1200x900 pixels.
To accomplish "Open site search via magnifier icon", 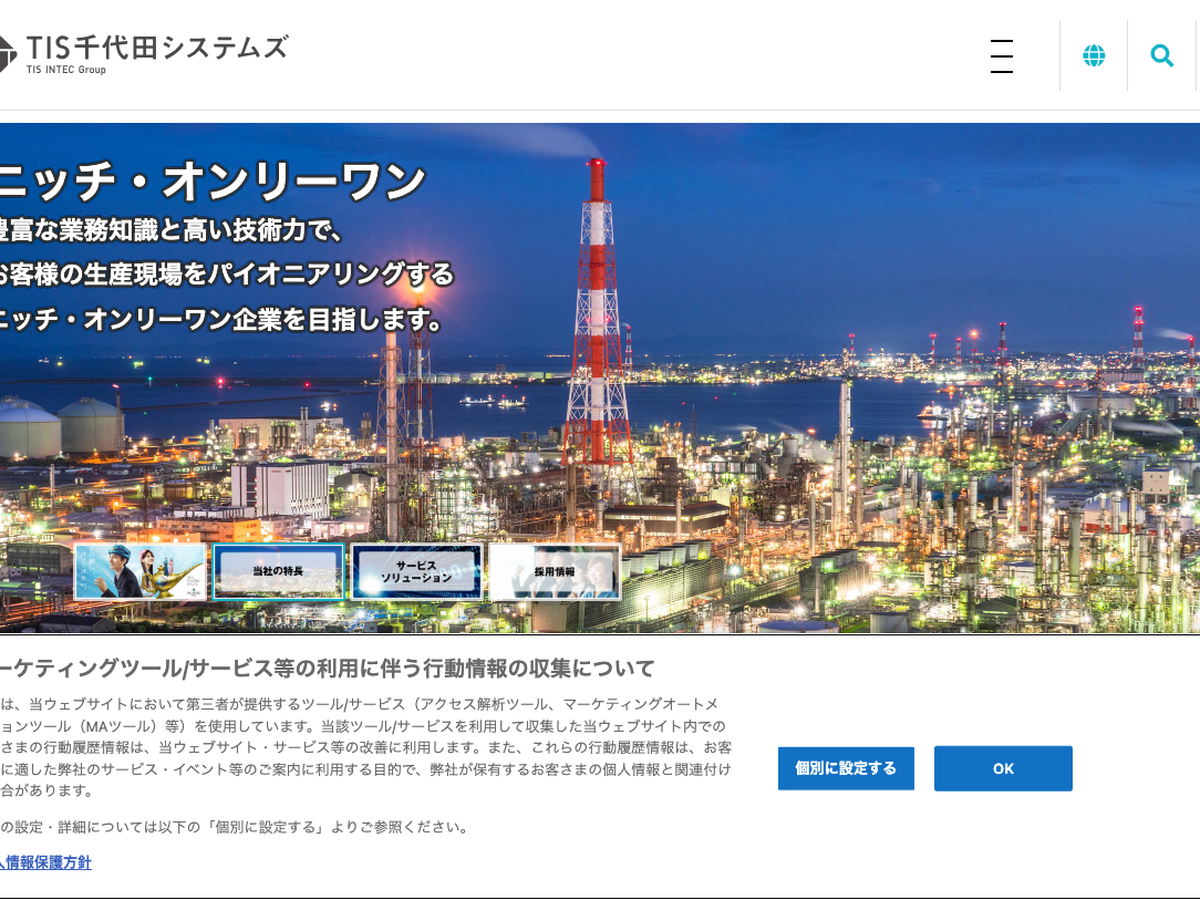I will click(1162, 56).
